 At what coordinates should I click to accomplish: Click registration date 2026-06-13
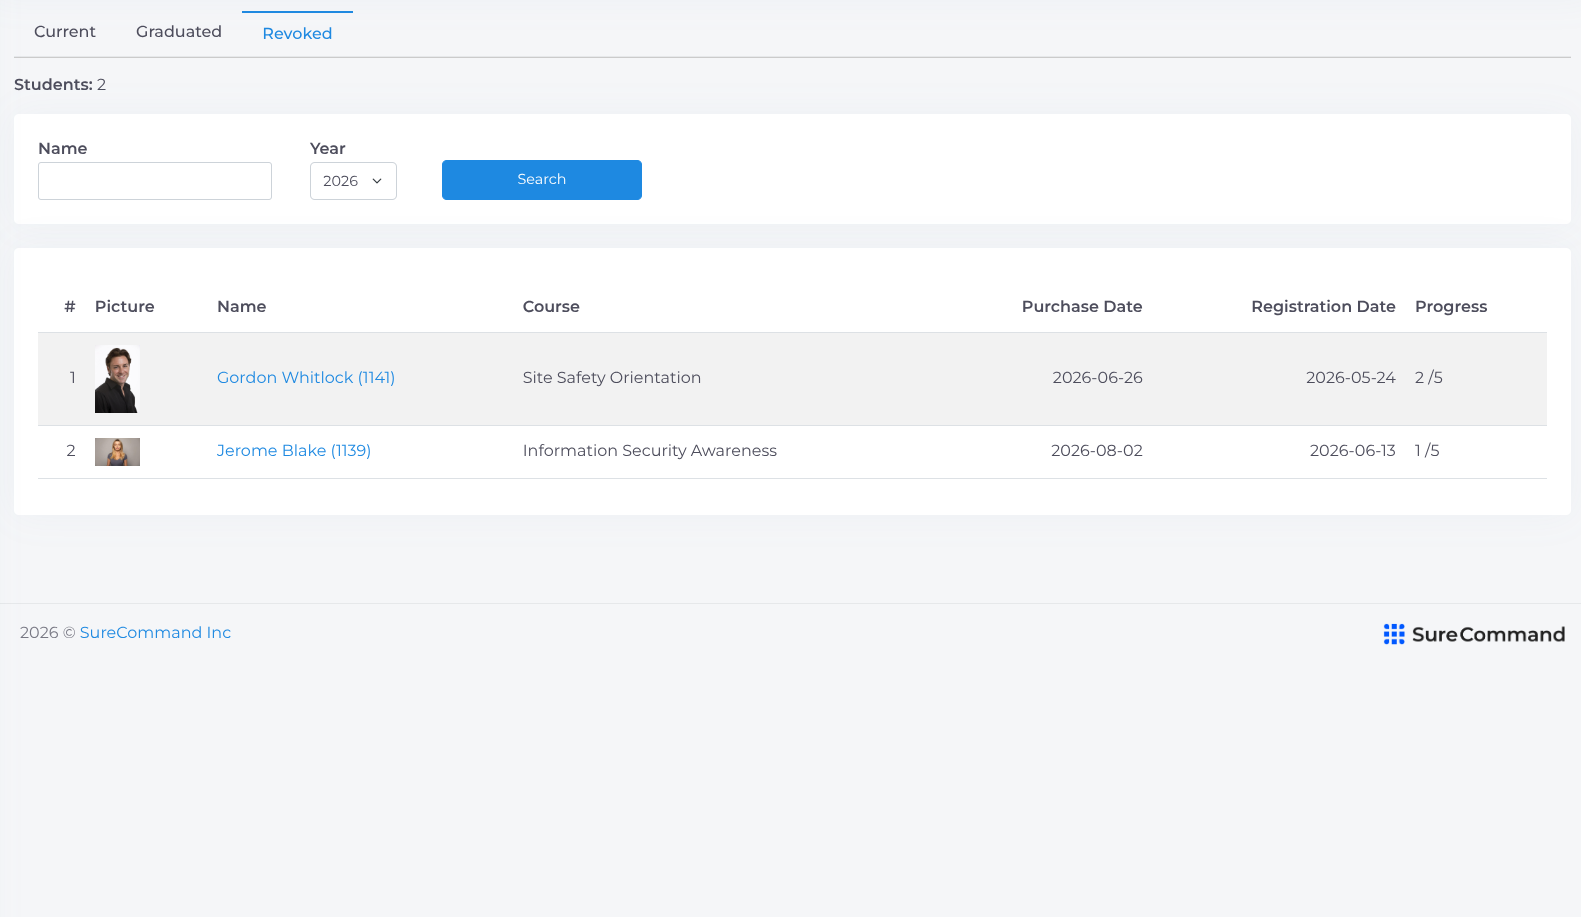pos(1352,451)
